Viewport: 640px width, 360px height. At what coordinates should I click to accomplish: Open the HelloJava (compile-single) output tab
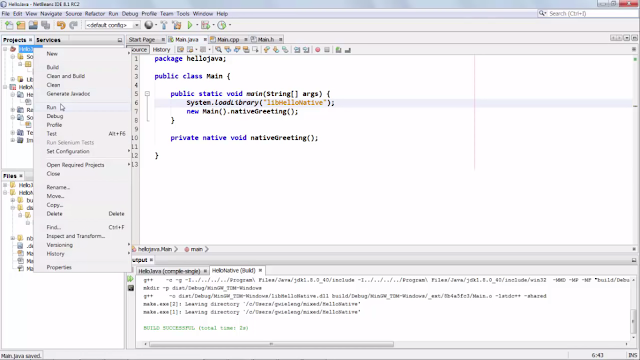pyautogui.click(x=169, y=271)
